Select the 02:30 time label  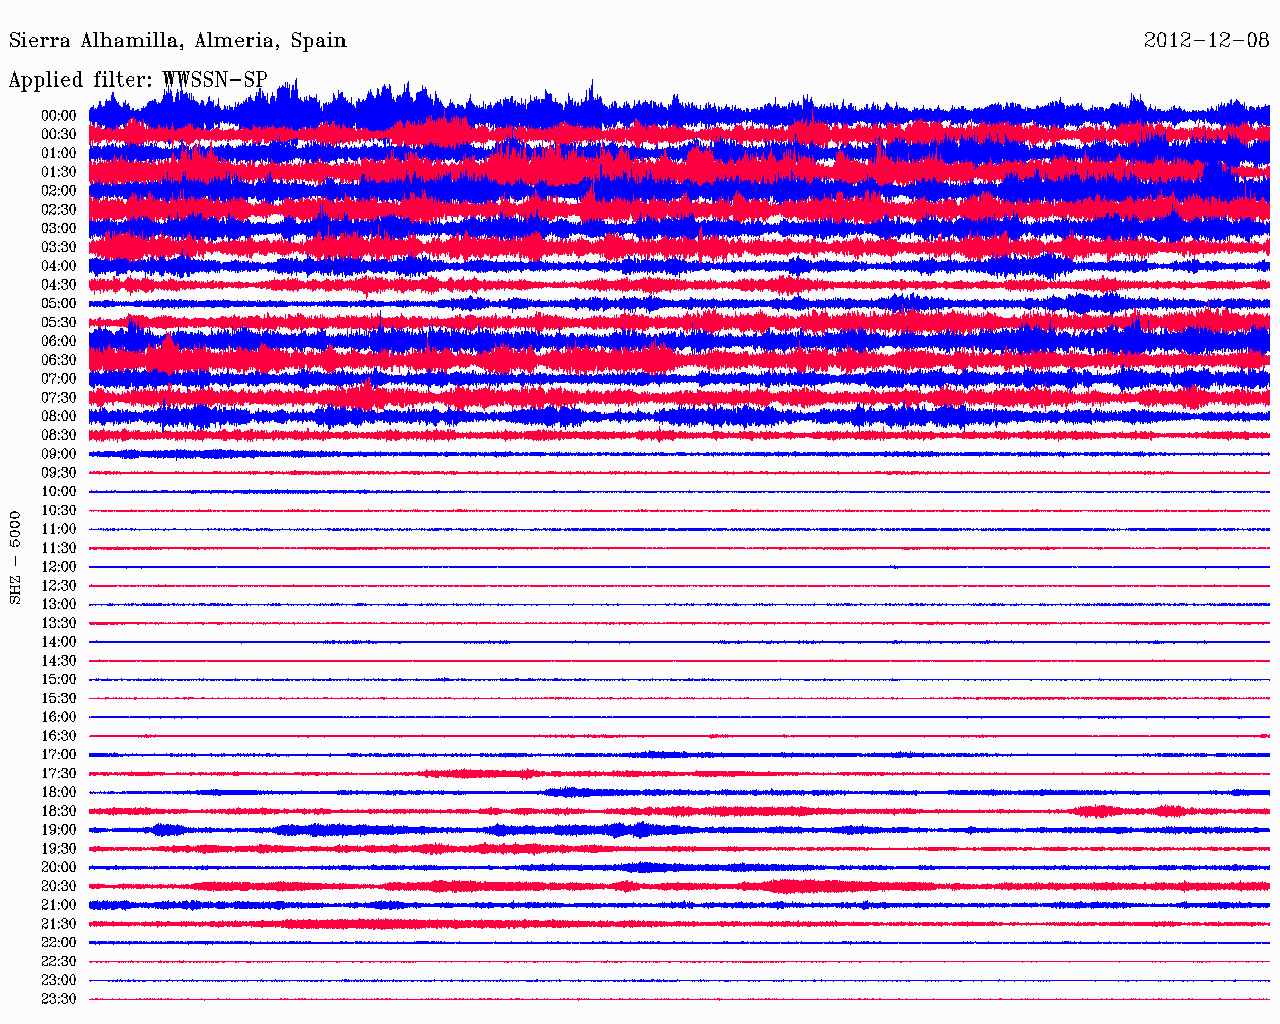pos(59,210)
